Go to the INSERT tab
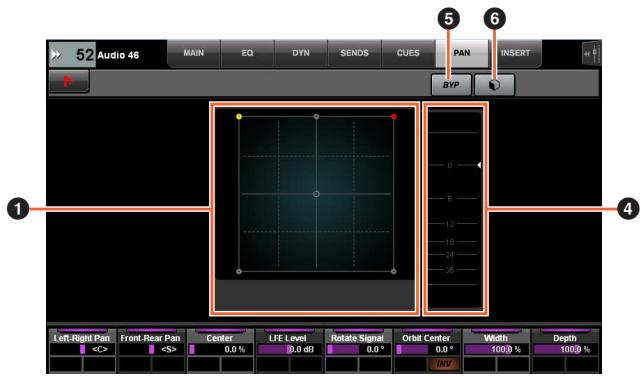 pos(515,53)
